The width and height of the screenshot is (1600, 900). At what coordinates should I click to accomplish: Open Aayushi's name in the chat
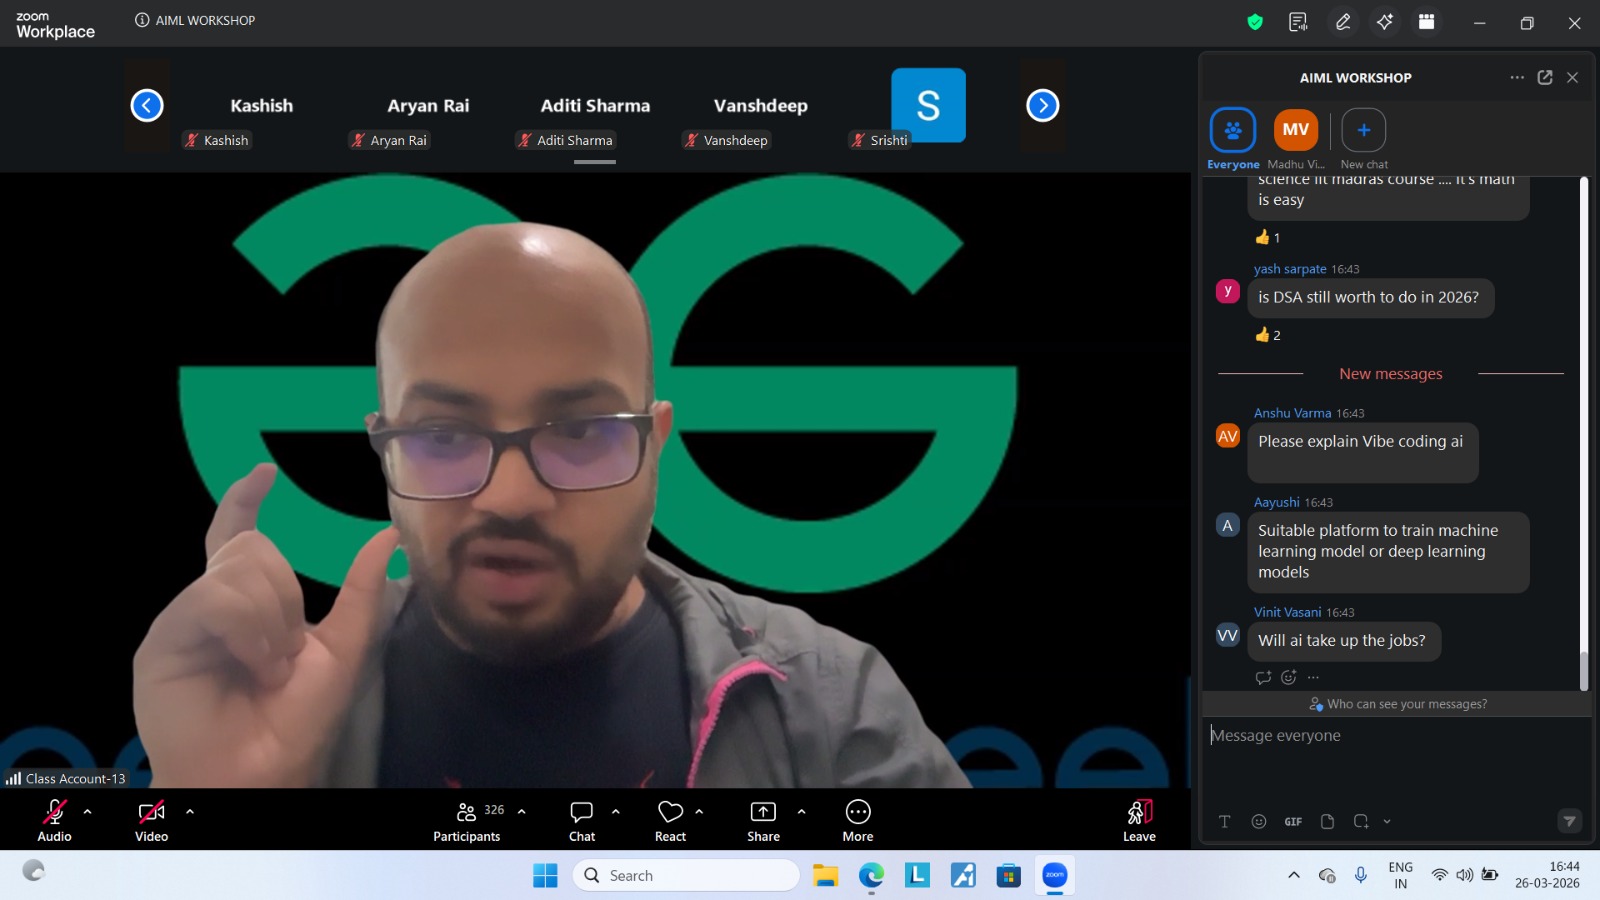pyautogui.click(x=1277, y=502)
